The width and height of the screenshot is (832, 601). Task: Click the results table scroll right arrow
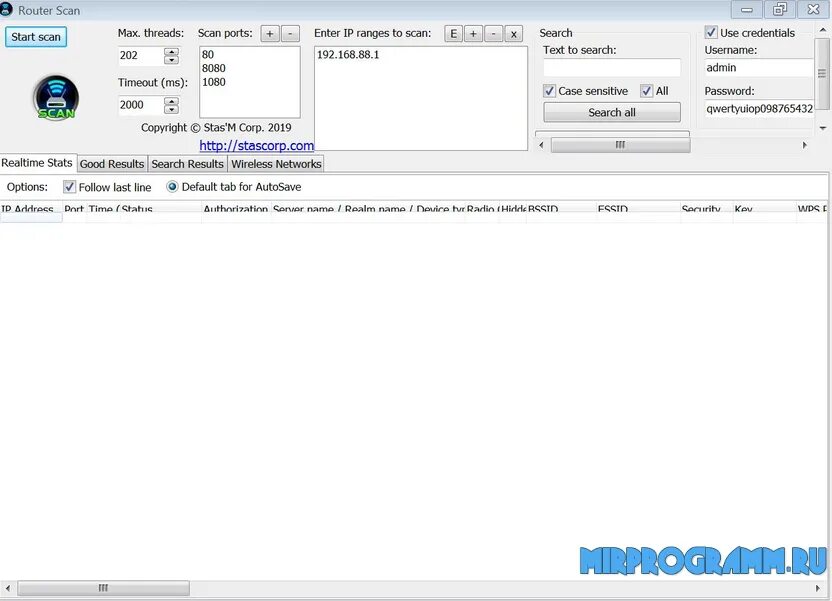pyautogui.click(x=817, y=588)
